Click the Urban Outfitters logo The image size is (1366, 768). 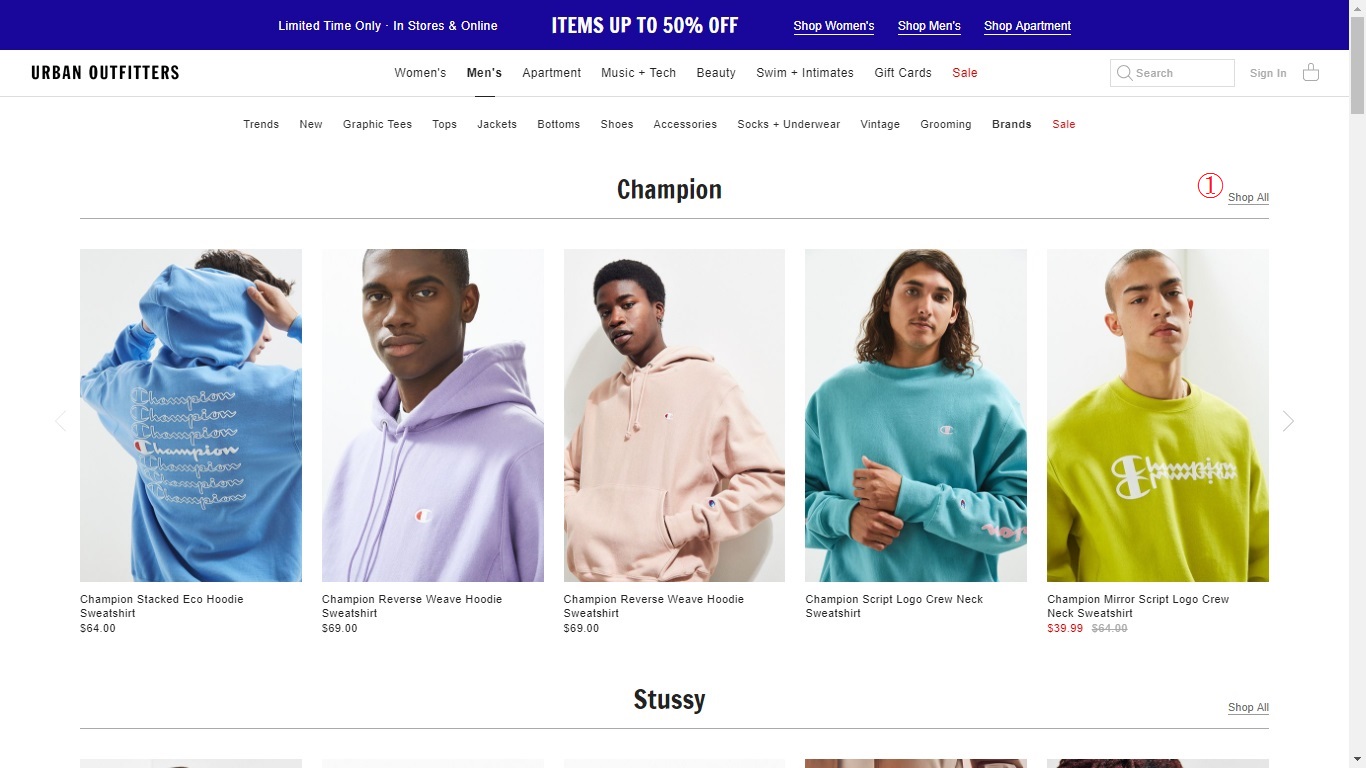105,73
